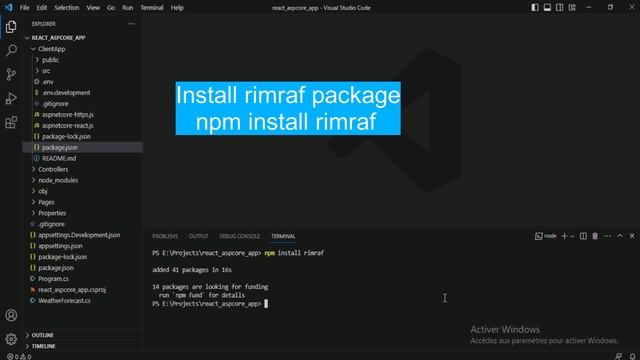This screenshot has width=640, height=360.
Task: Expand the Pages folder
Action: point(82,202)
